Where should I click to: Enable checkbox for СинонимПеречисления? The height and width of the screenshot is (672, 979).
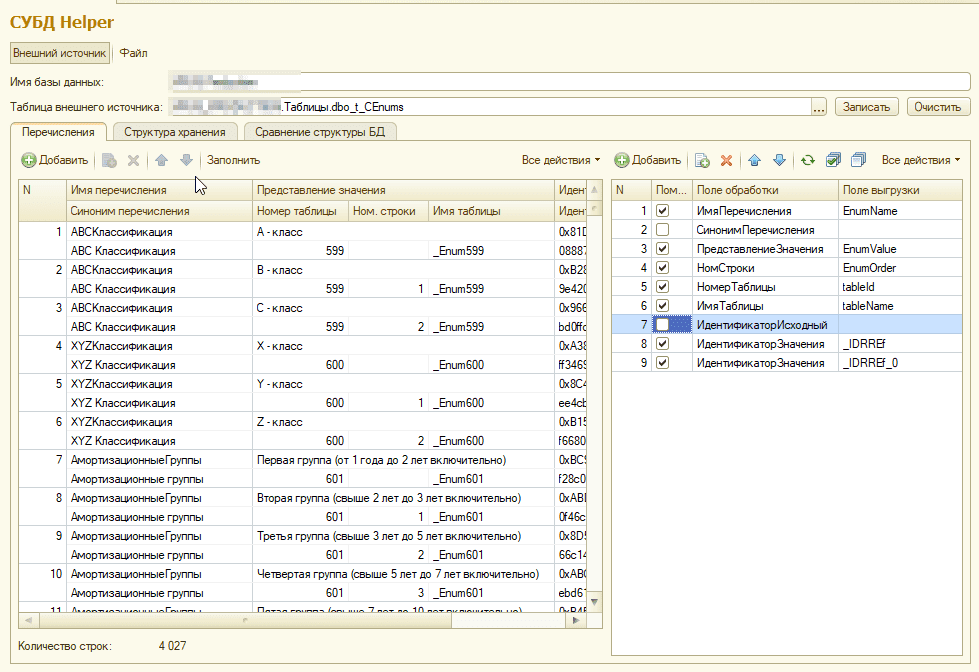(x=662, y=230)
